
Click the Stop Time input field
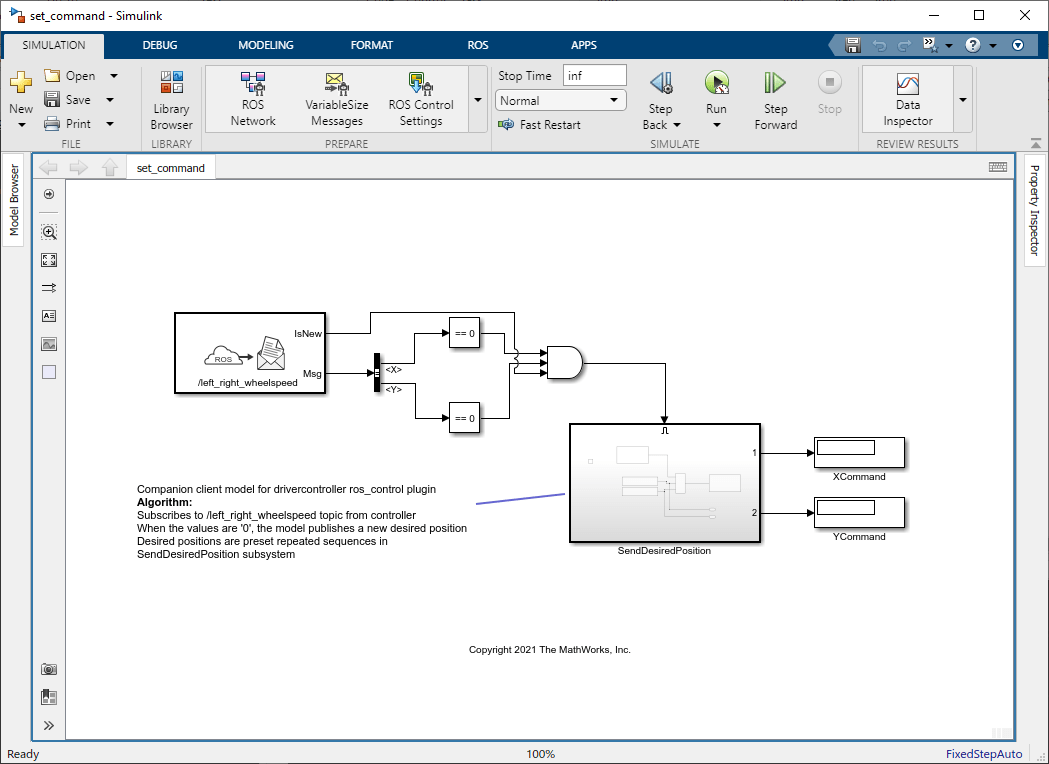click(594, 76)
